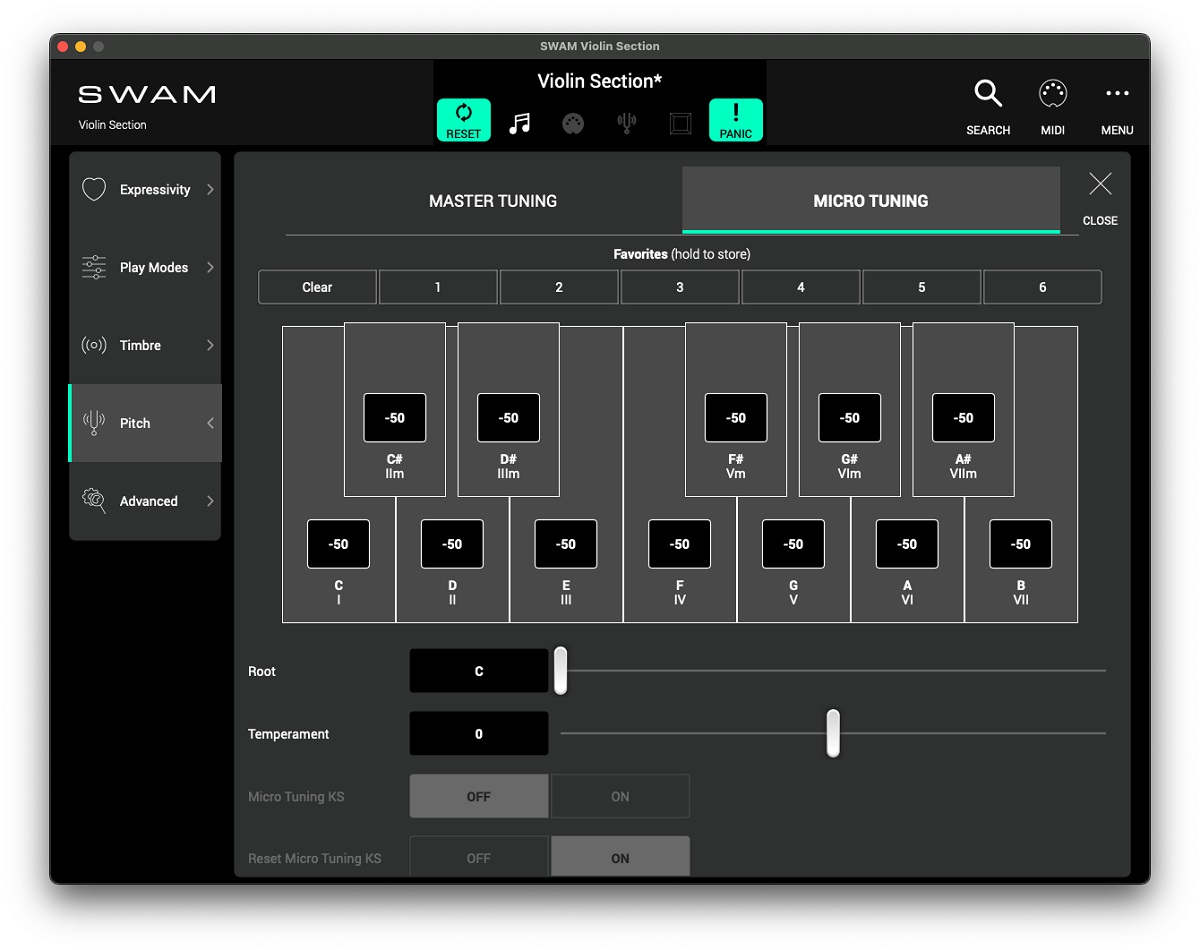
Task: Recall favorite slot 3
Action: click(x=680, y=287)
